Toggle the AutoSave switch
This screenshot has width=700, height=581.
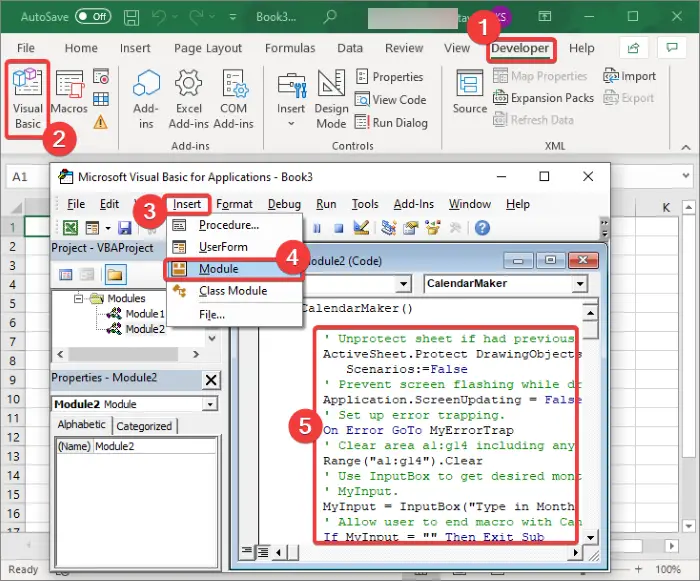tap(93, 17)
